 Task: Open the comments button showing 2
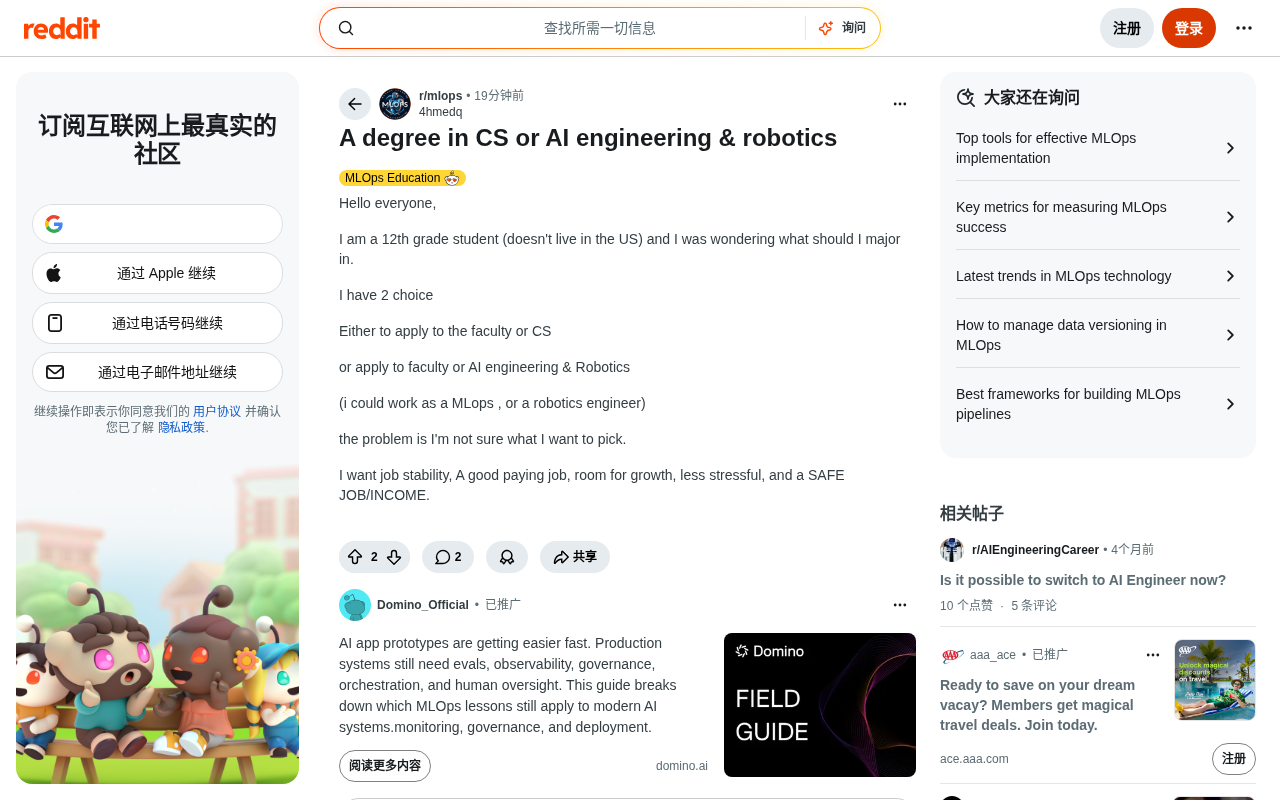(x=448, y=557)
